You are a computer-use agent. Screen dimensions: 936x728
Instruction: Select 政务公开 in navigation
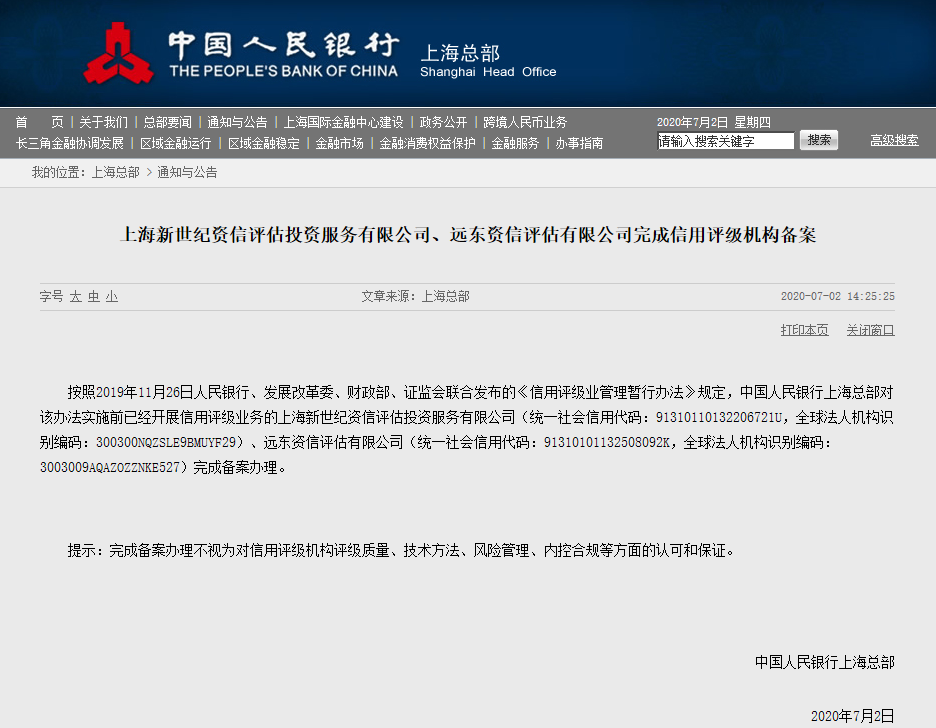pos(443,122)
